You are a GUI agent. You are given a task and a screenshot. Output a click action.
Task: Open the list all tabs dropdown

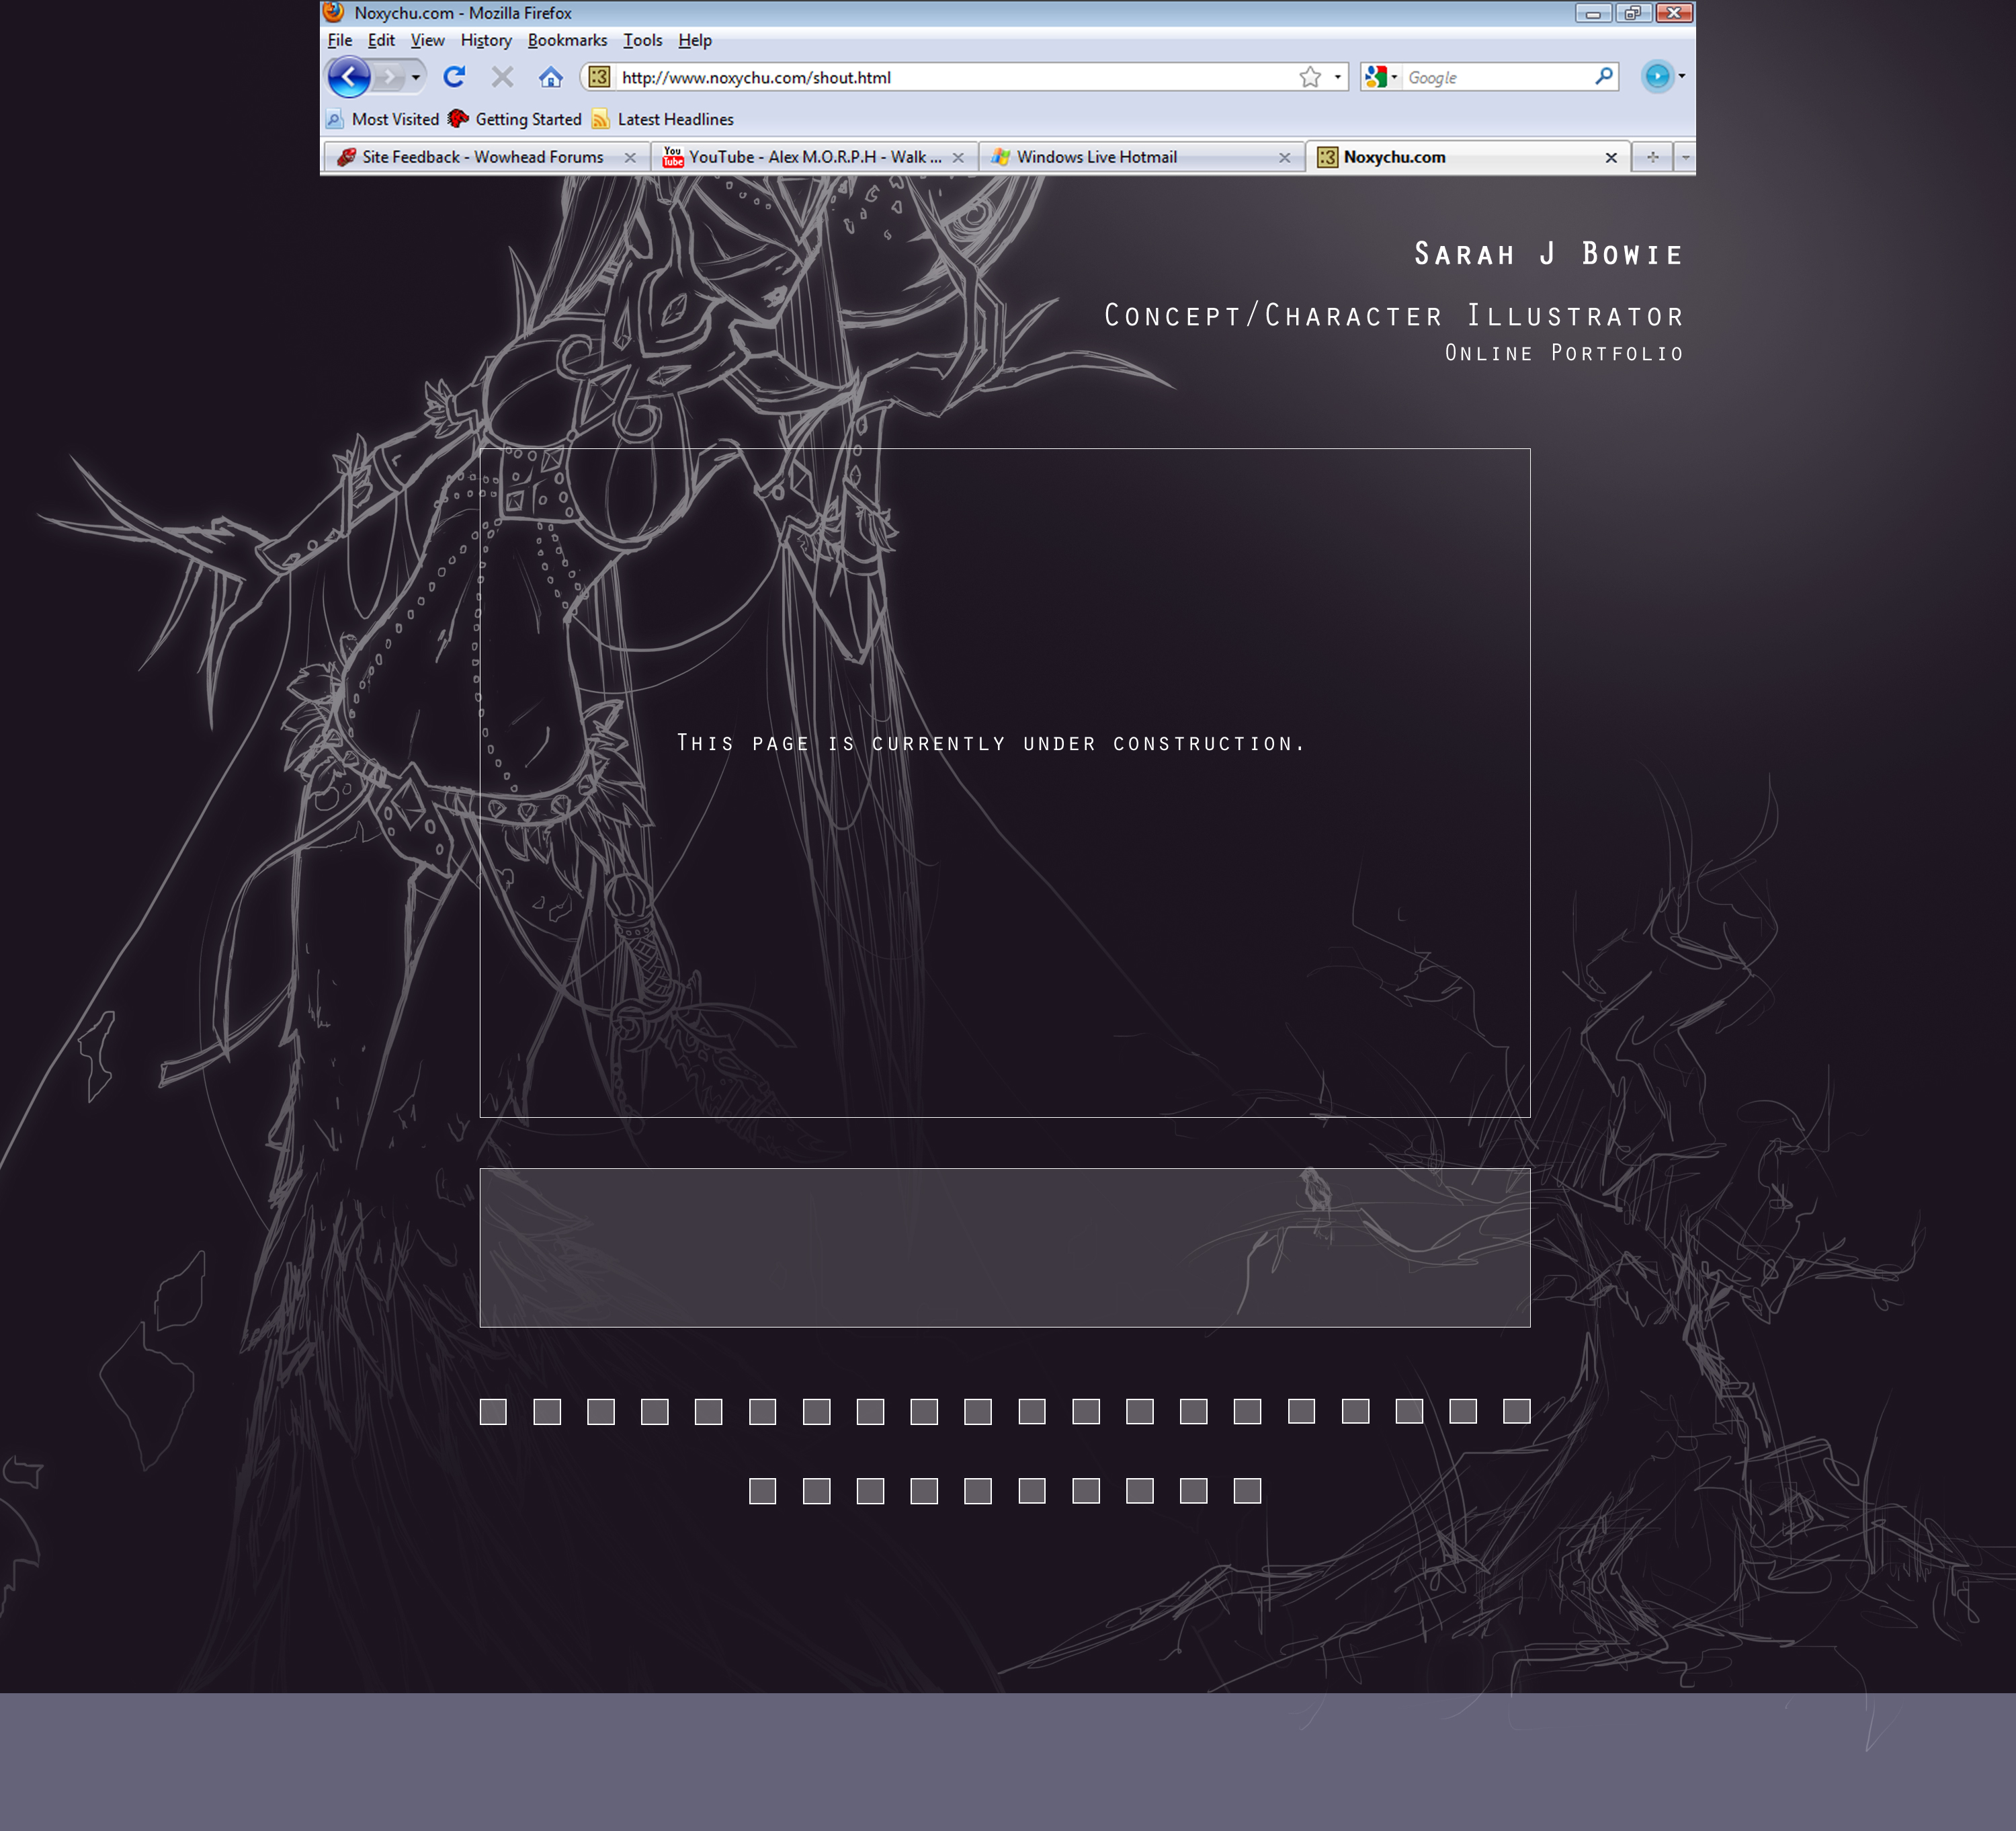click(x=1685, y=157)
